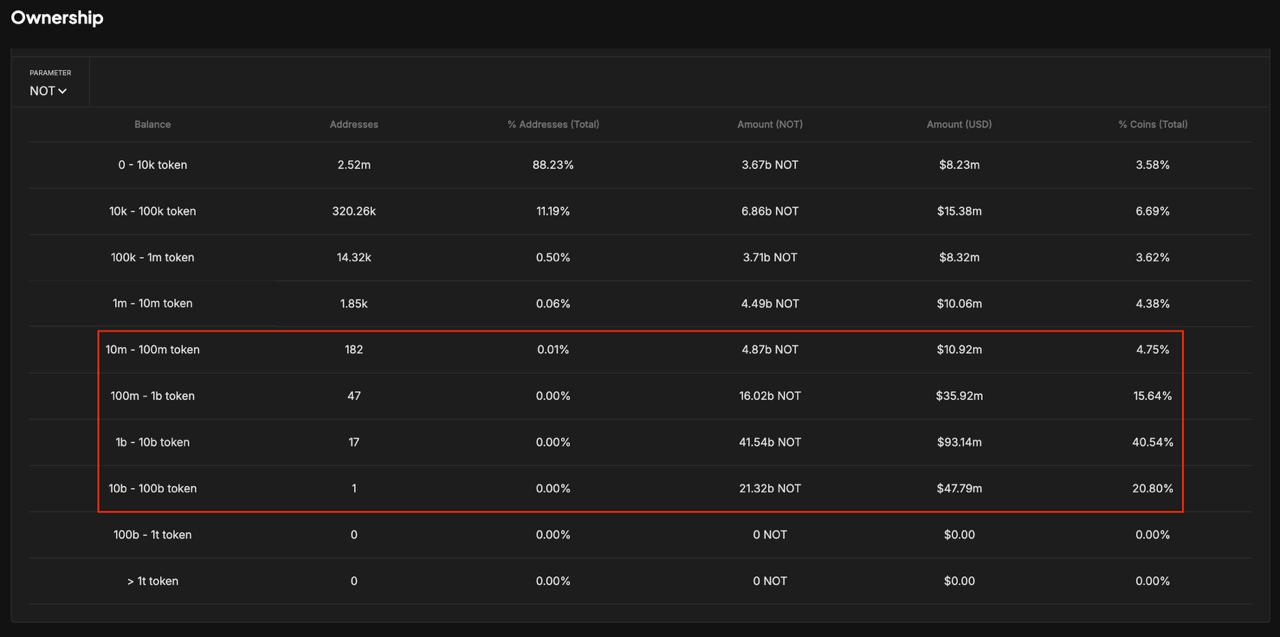Click the Ownership section title

click(57, 18)
